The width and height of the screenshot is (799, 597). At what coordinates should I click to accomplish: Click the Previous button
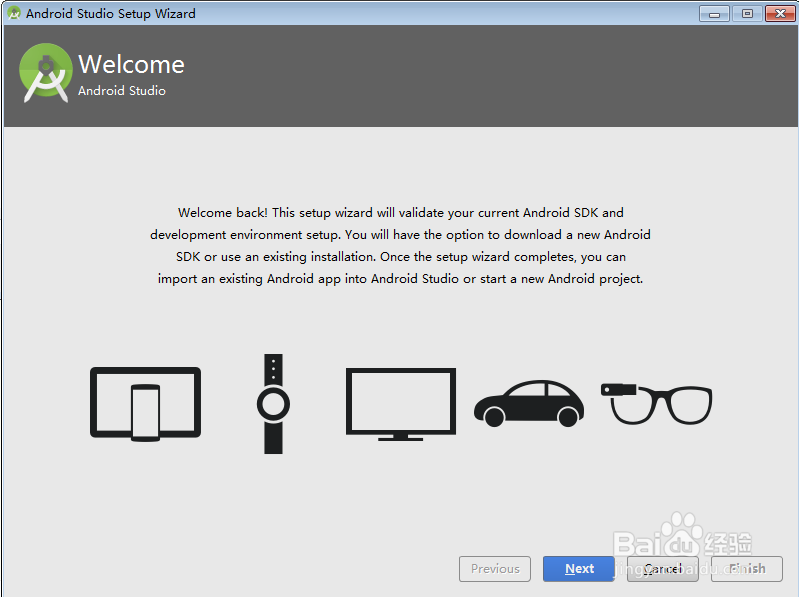pyautogui.click(x=495, y=568)
